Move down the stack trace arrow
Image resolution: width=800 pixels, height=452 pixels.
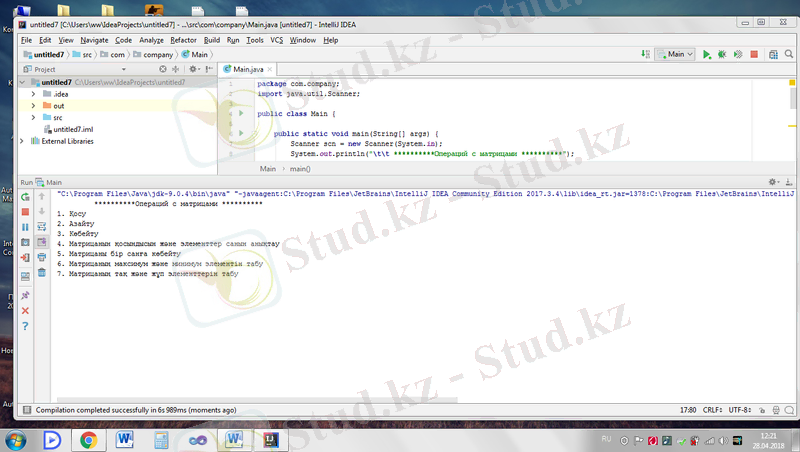point(42,211)
